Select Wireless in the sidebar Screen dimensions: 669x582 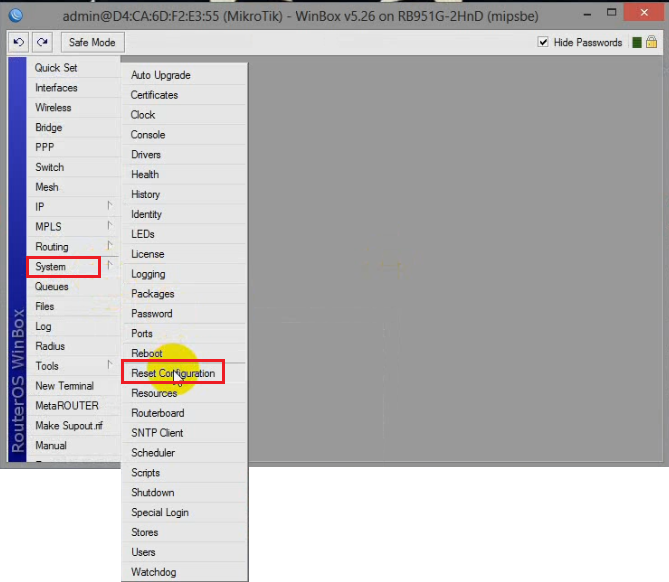click(53, 108)
